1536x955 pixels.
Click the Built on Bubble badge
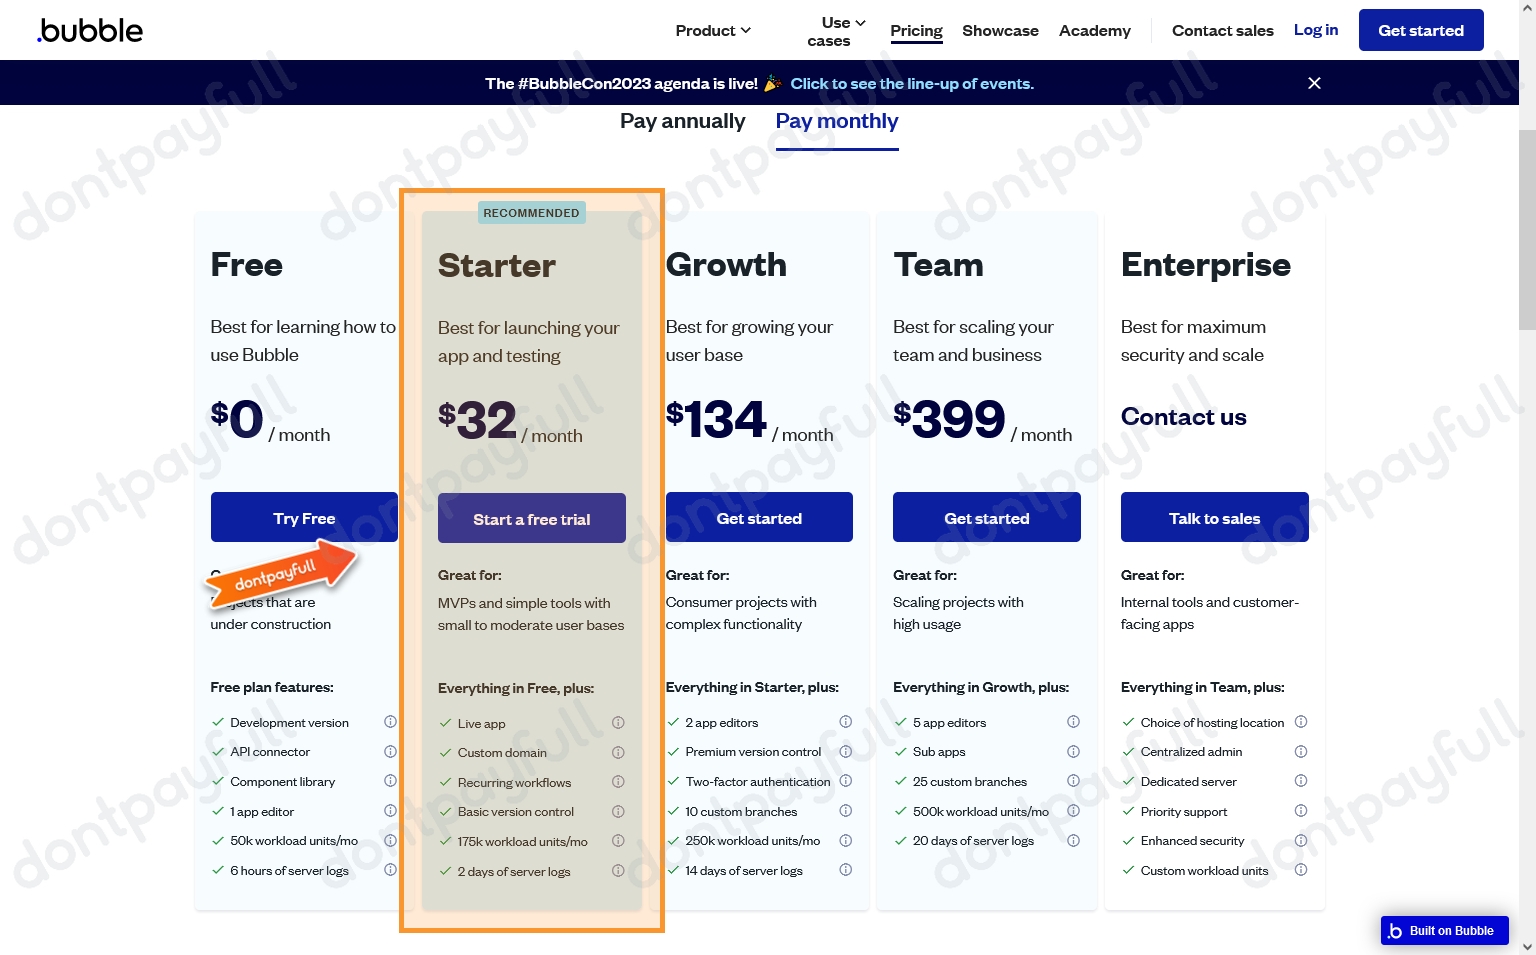tap(1445, 931)
